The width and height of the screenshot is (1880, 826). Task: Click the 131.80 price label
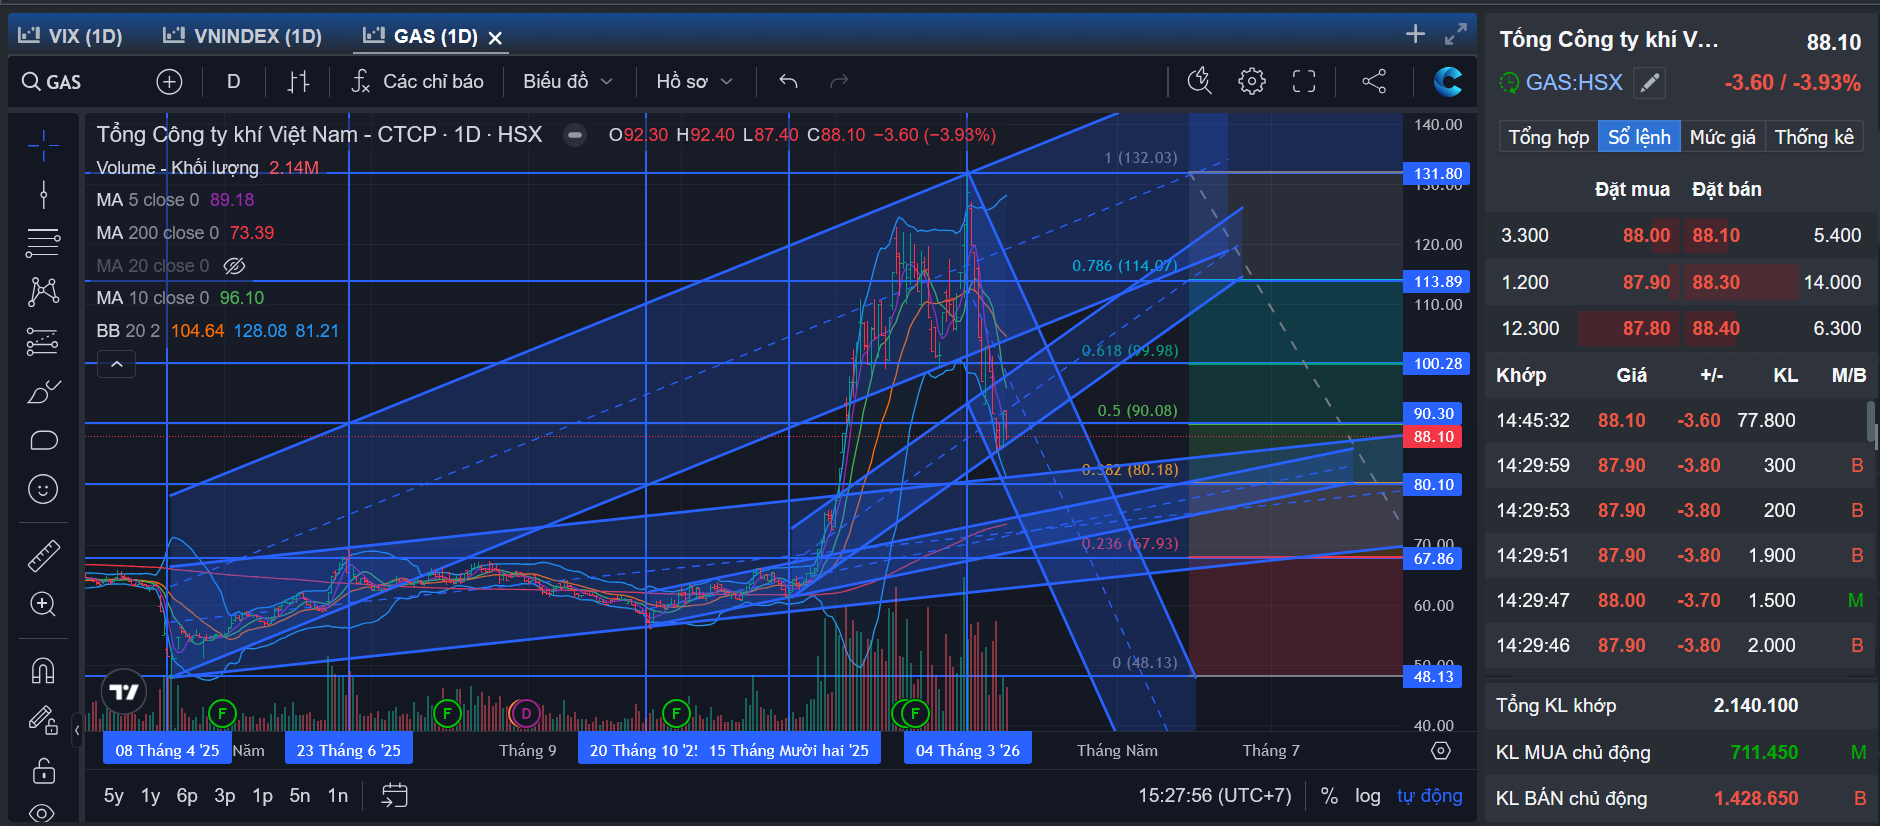1438,173
